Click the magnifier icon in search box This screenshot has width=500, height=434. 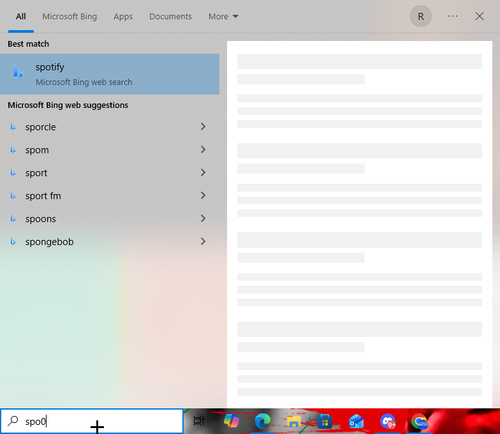(x=13, y=421)
